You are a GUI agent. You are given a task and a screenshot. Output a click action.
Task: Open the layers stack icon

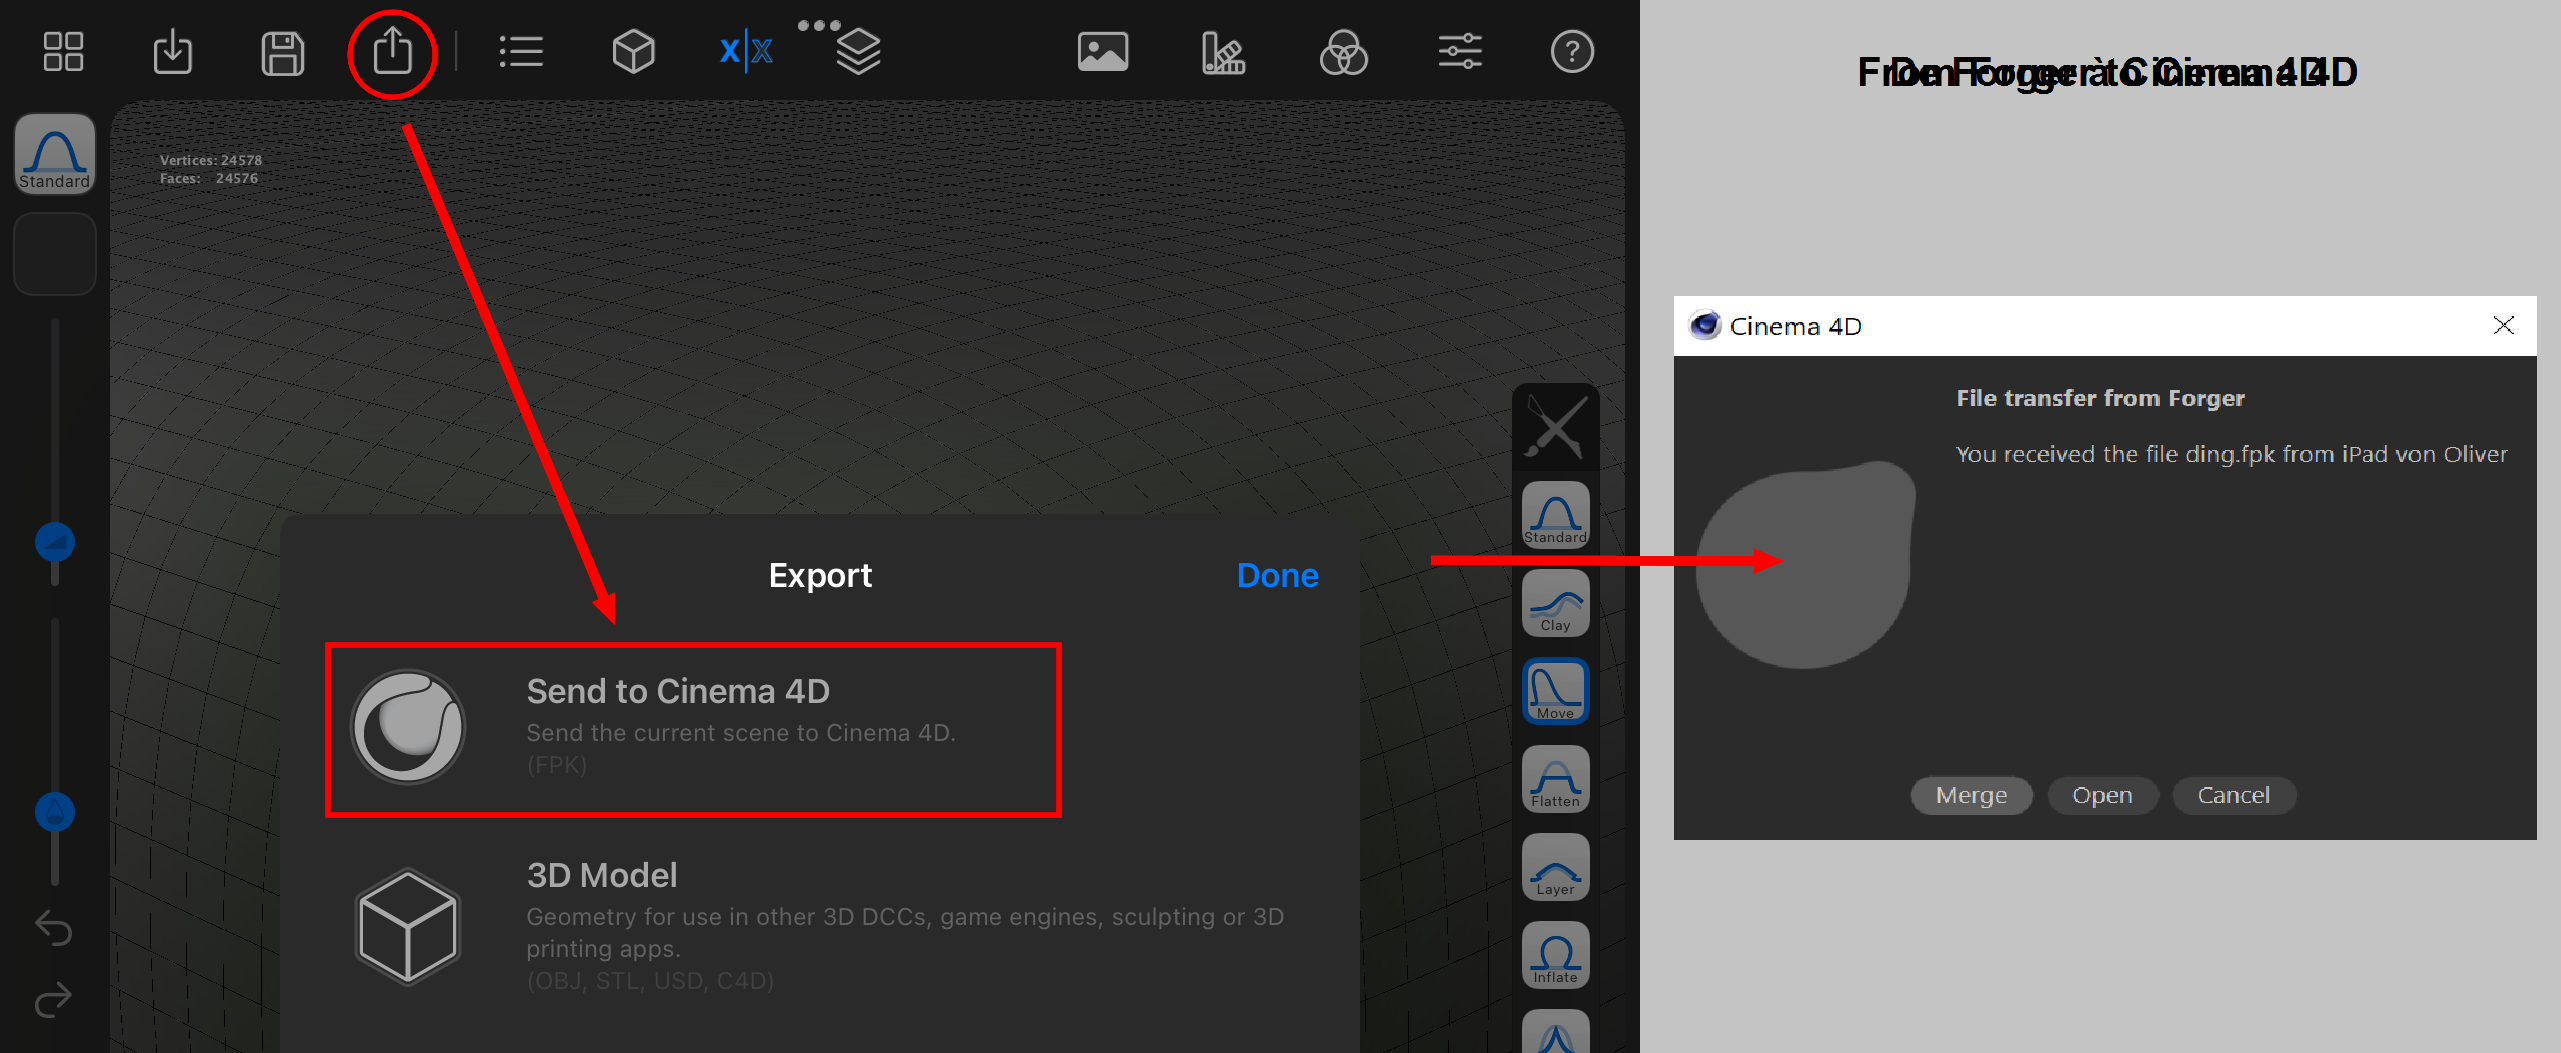point(858,52)
